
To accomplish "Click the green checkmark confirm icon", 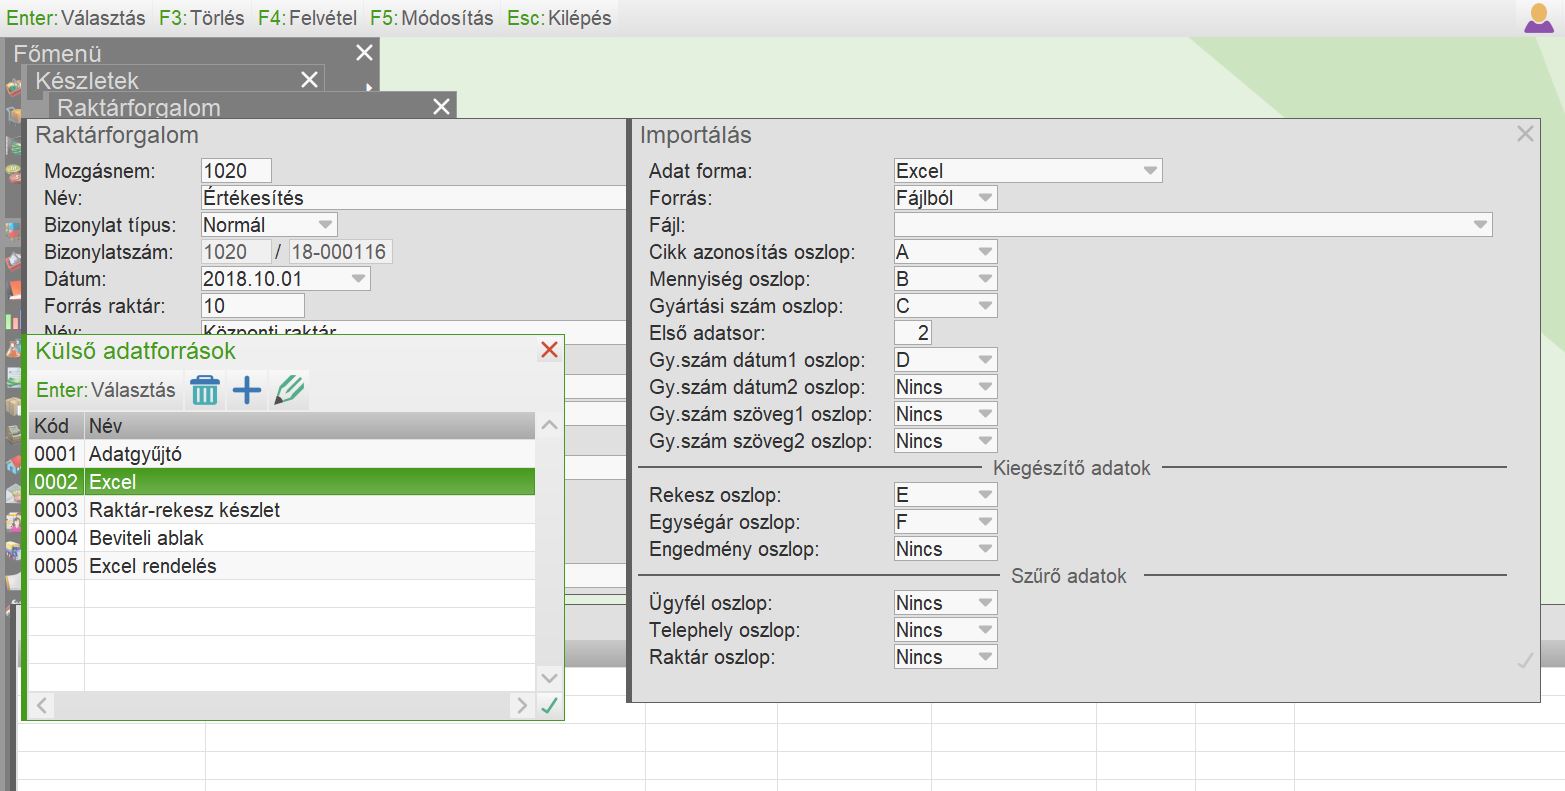I will pos(549,706).
